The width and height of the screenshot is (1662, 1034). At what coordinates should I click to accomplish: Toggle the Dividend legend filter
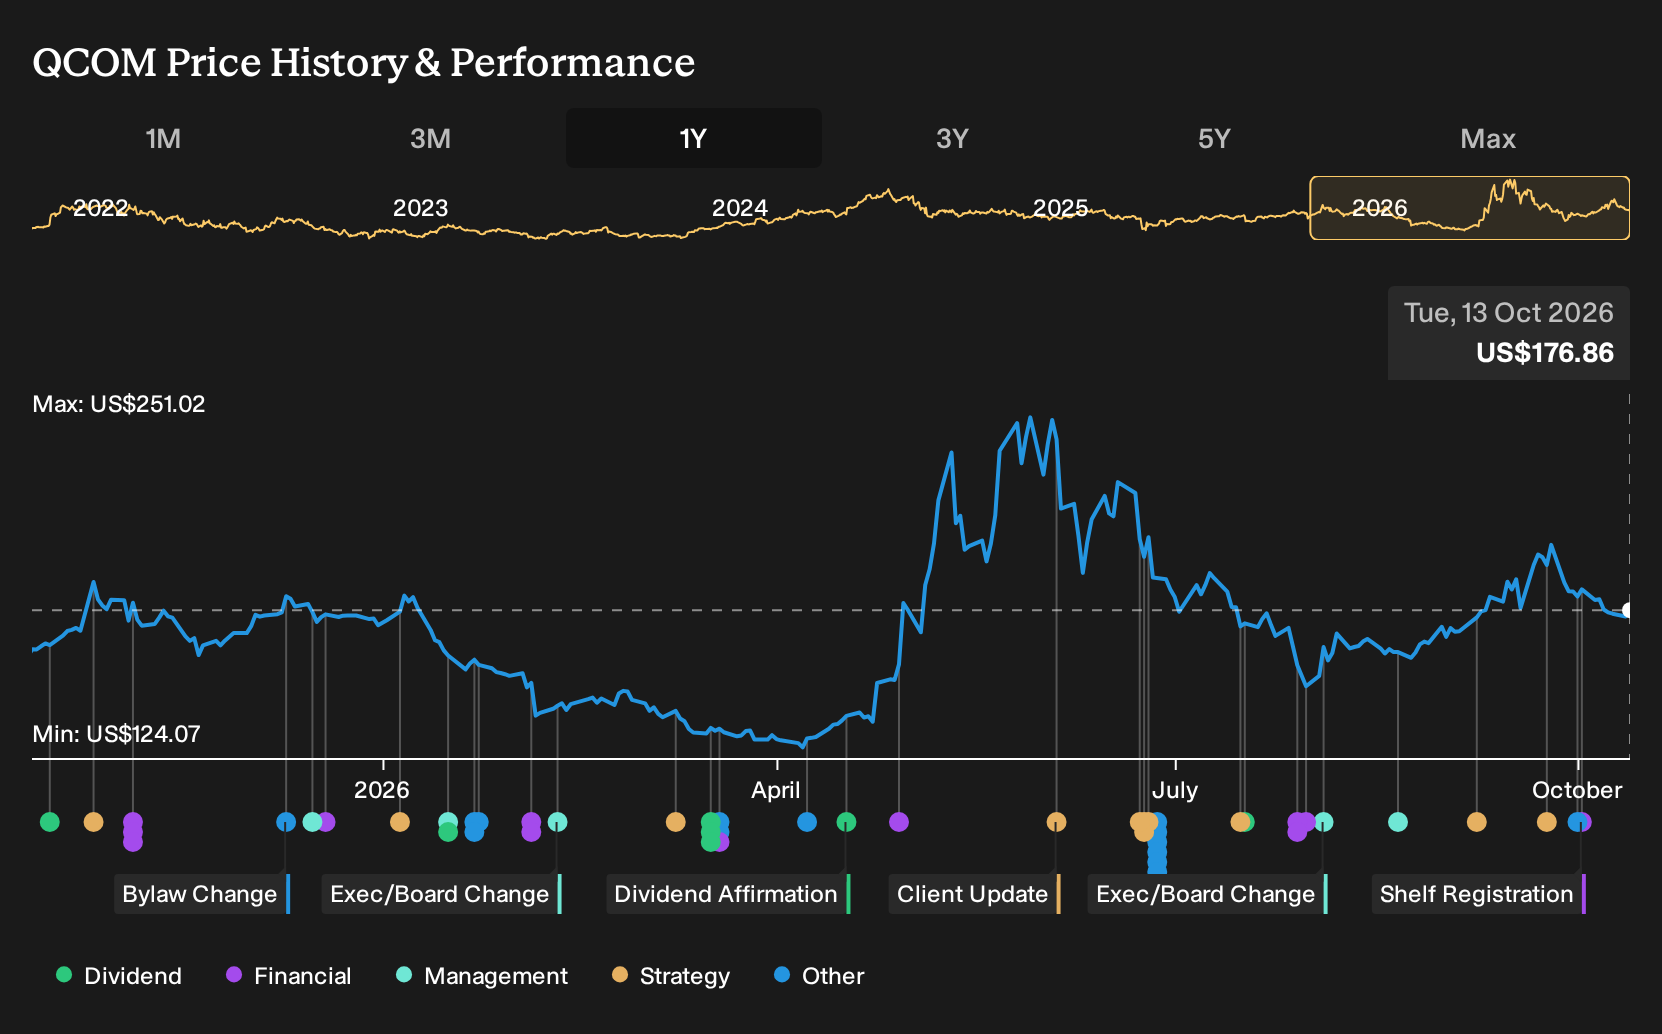point(119,975)
